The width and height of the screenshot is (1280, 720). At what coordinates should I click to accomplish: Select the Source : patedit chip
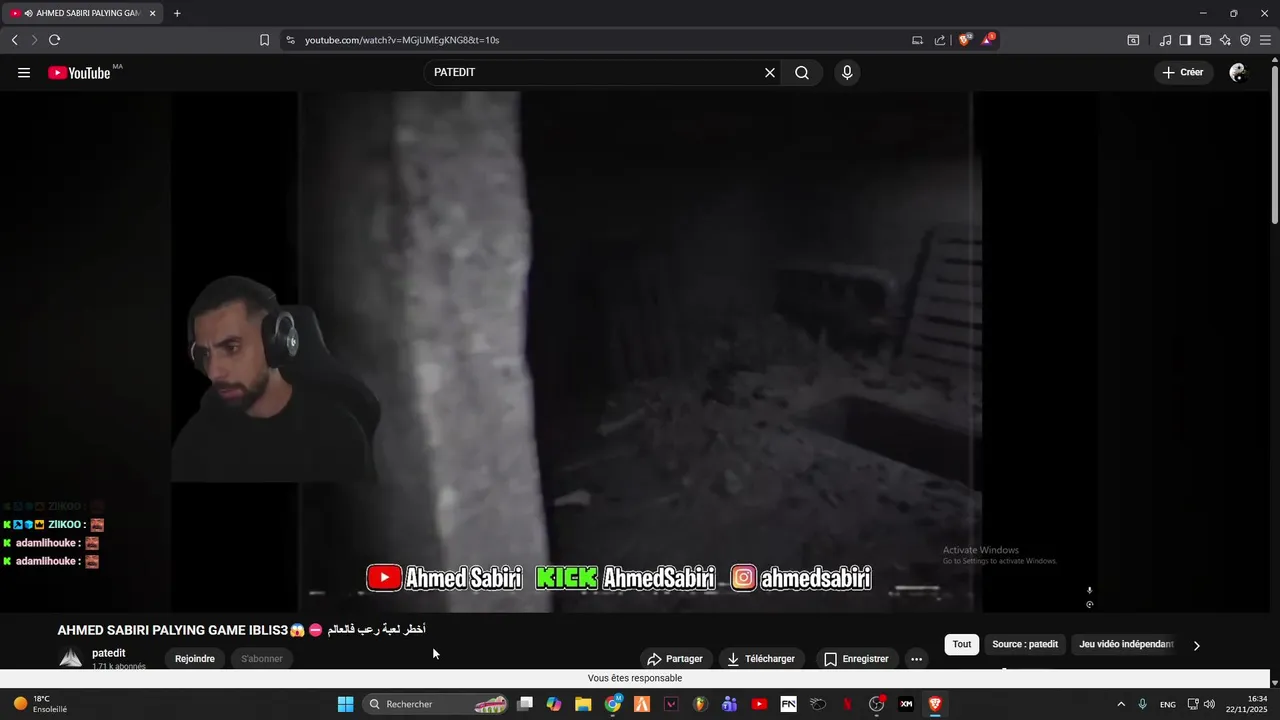tap(1025, 644)
